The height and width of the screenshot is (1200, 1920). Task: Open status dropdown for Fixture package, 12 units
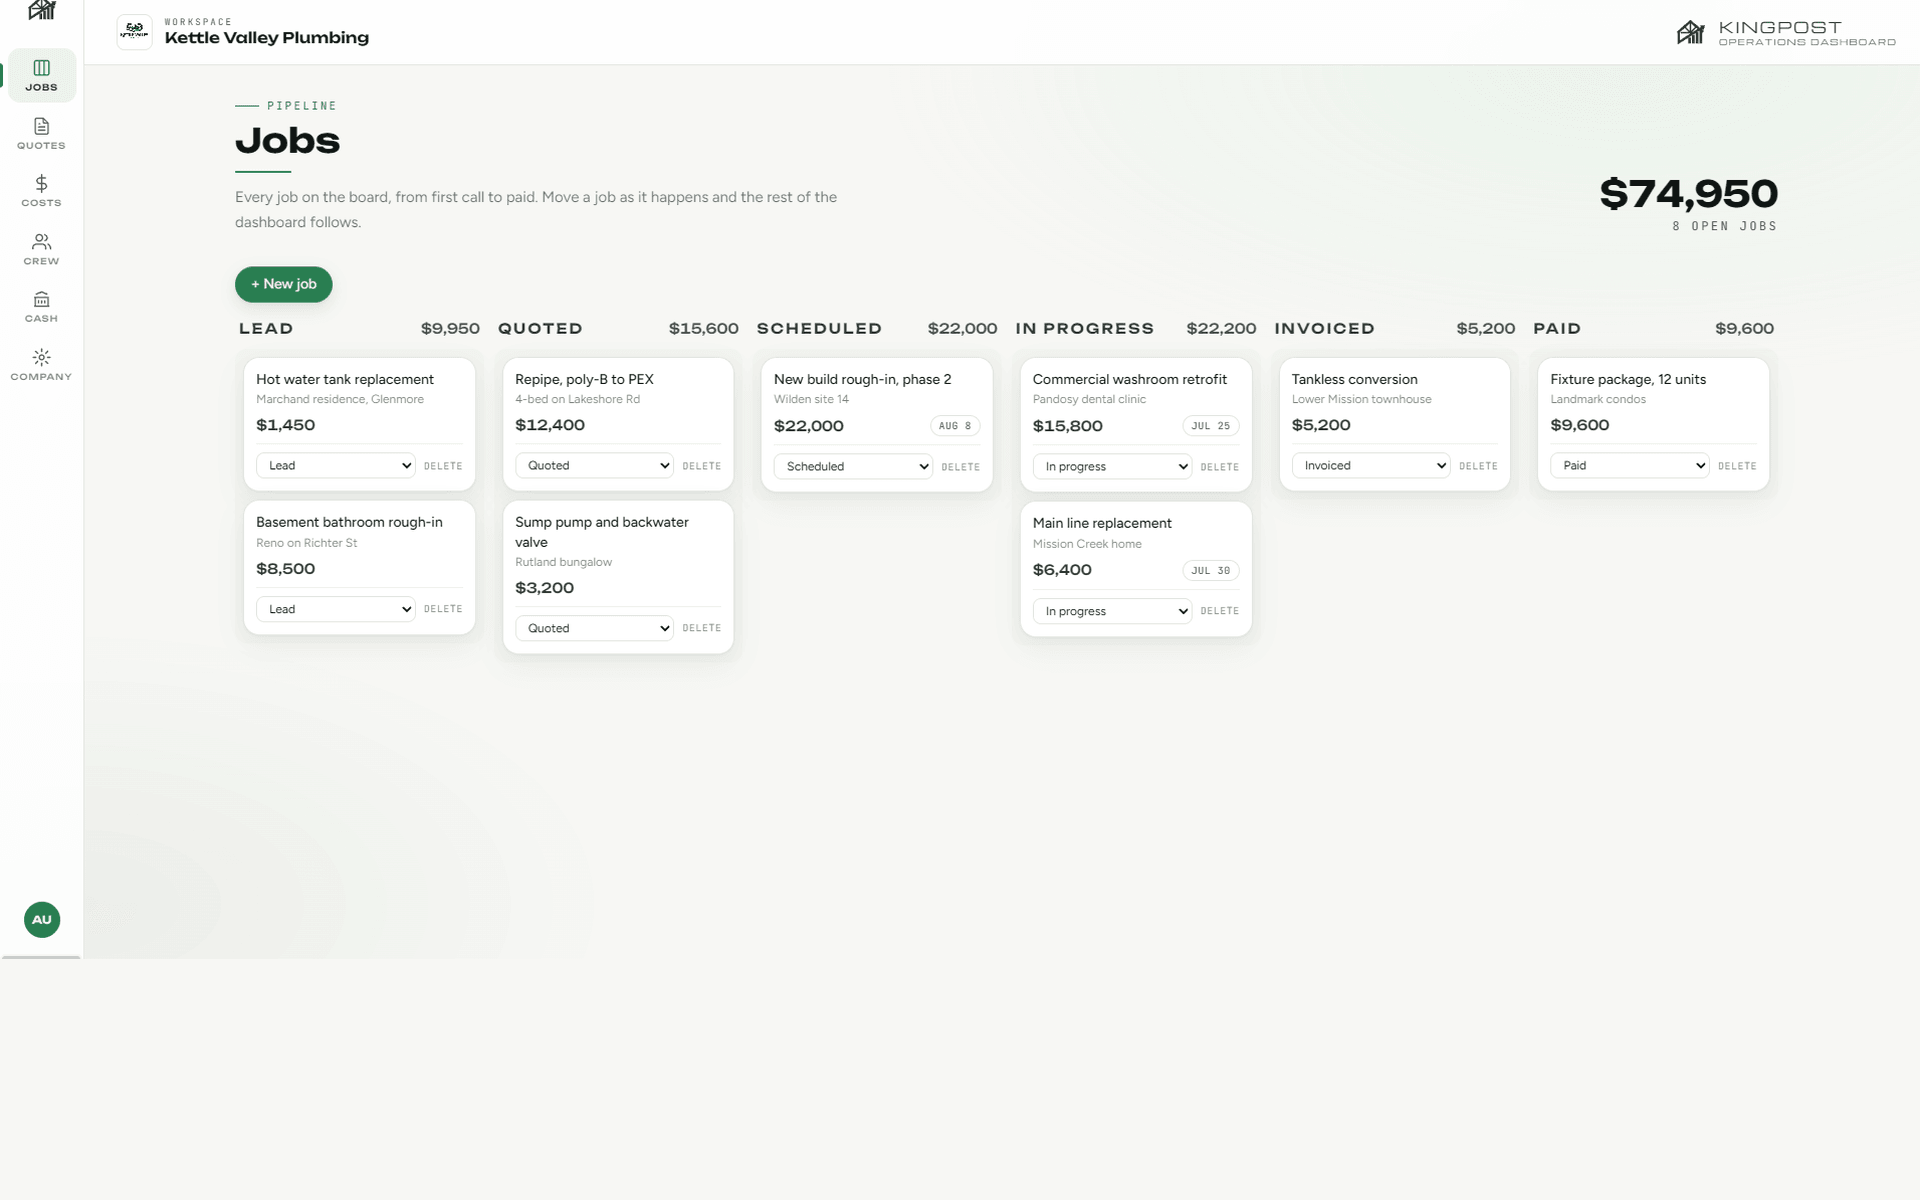click(1630, 466)
